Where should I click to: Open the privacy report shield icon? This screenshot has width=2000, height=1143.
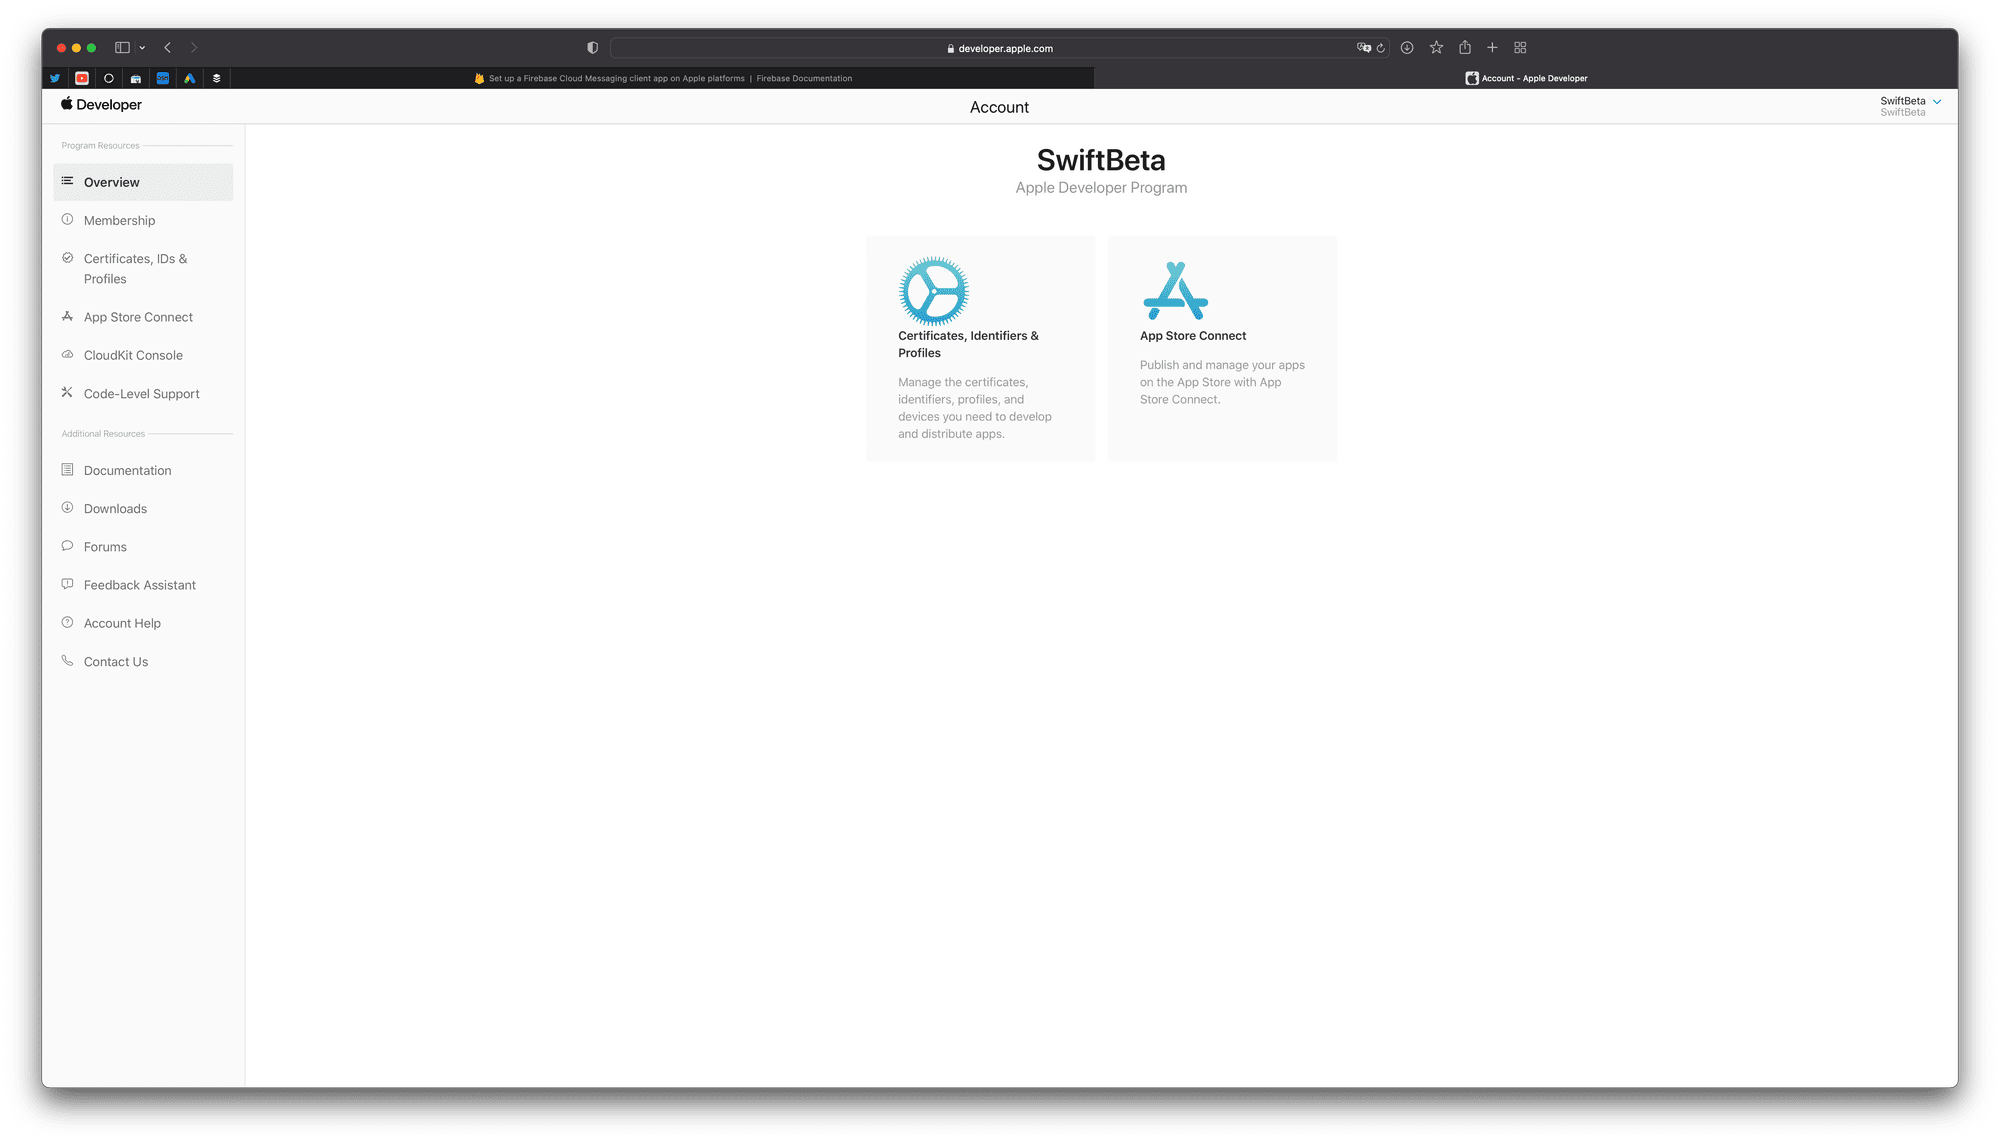pyautogui.click(x=592, y=48)
